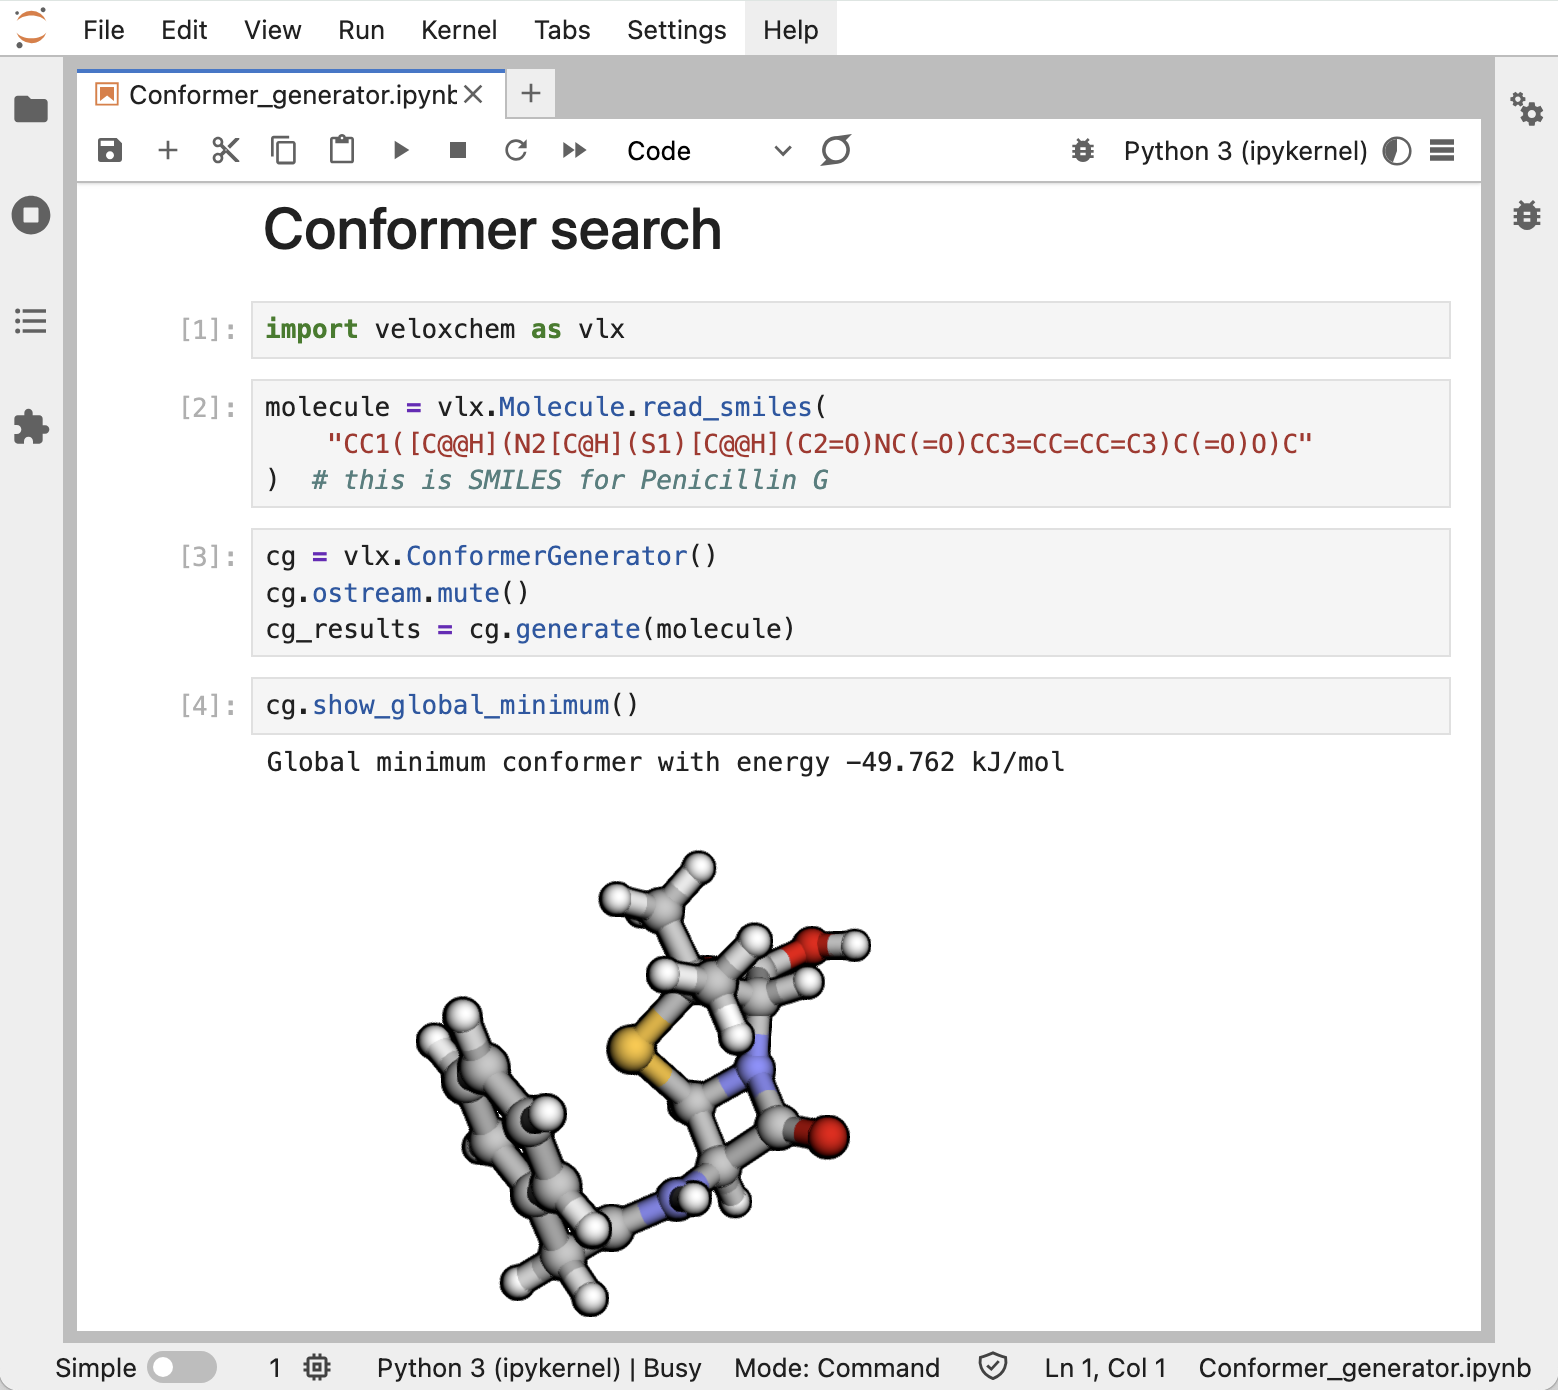
Task: Enable the debugger bug icon in toolbar
Action: pyautogui.click(x=1083, y=151)
